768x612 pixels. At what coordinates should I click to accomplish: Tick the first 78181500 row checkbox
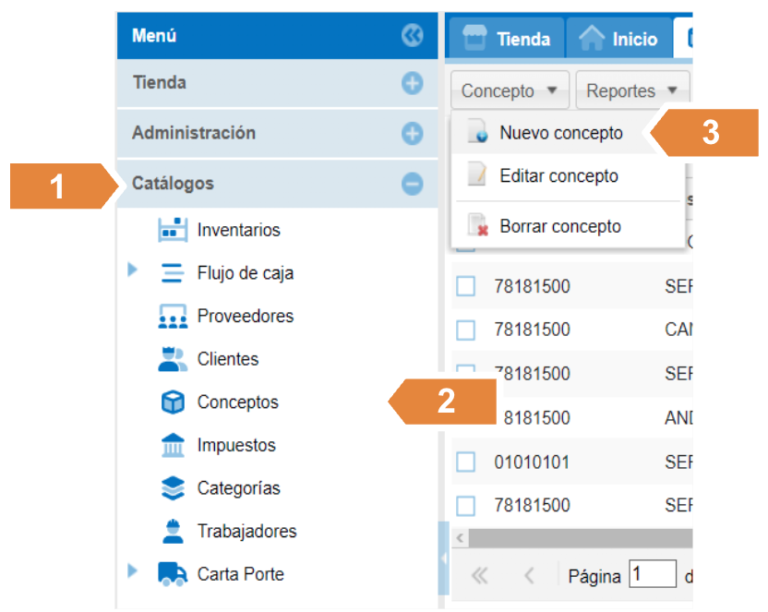[466, 287]
